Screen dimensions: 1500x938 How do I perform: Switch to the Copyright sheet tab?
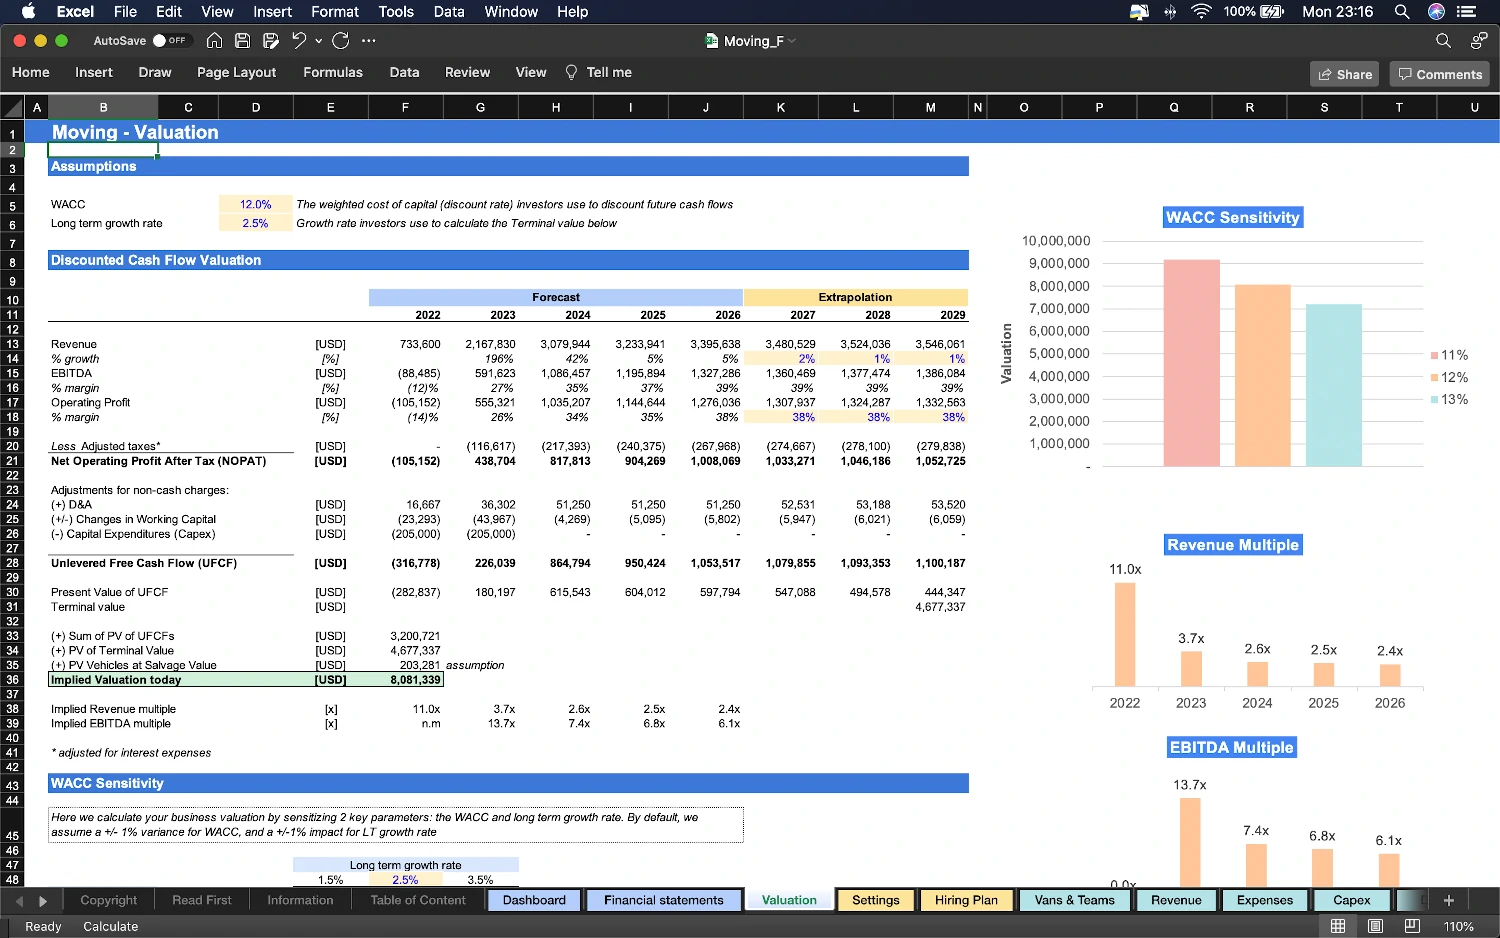pos(109,900)
